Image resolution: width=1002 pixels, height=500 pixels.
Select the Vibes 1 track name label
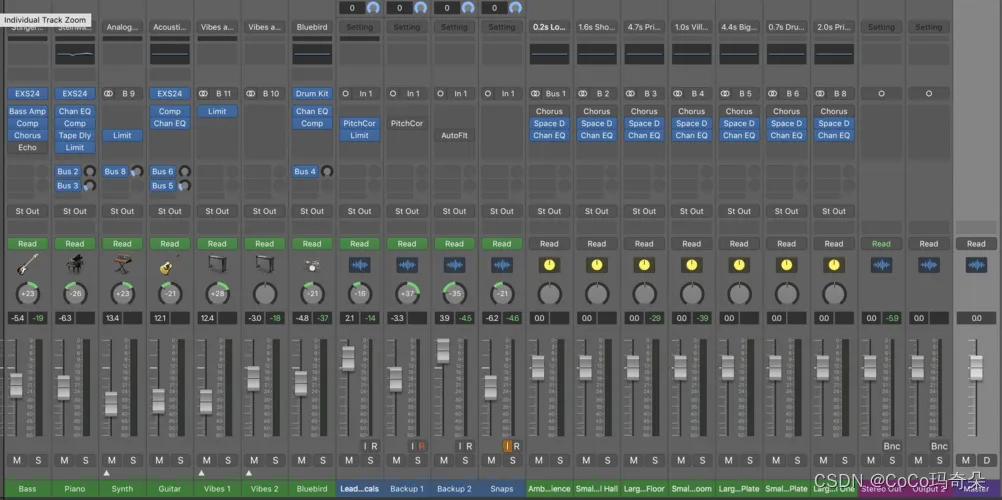coord(217,488)
